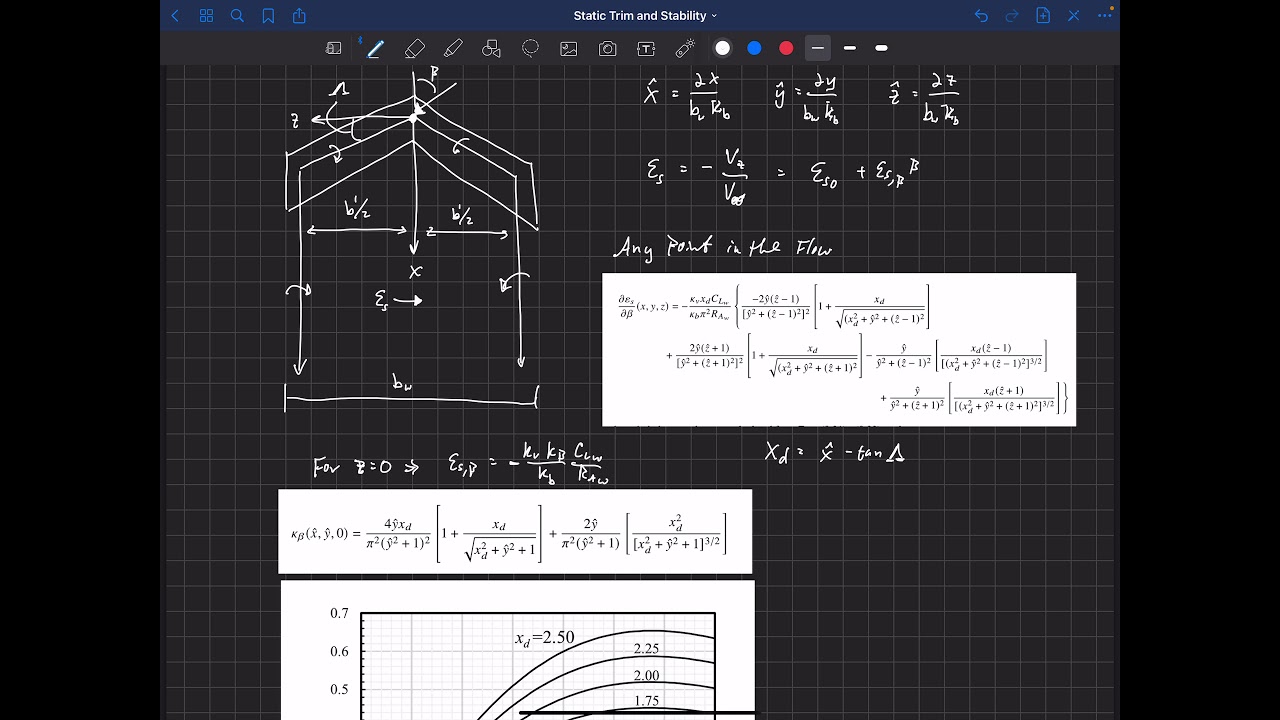Bookmark this page

pyautogui.click(x=268, y=16)
